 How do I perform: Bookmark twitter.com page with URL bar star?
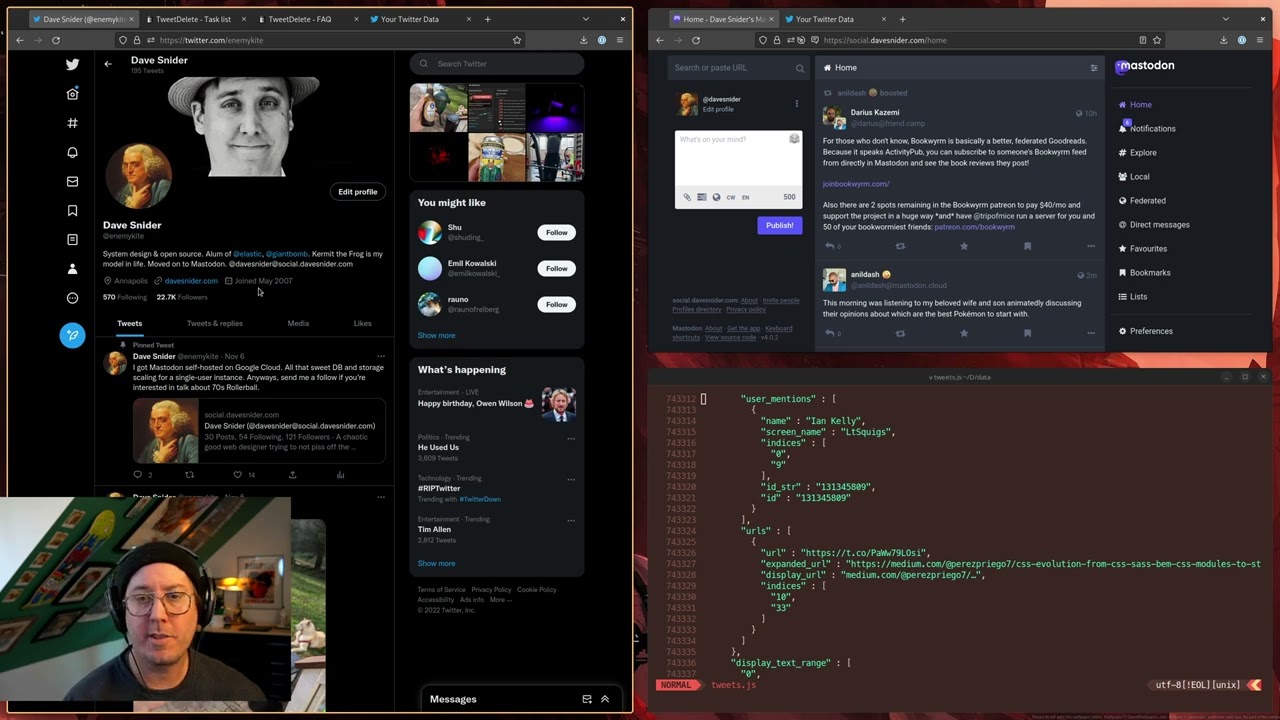coord(517,40)
